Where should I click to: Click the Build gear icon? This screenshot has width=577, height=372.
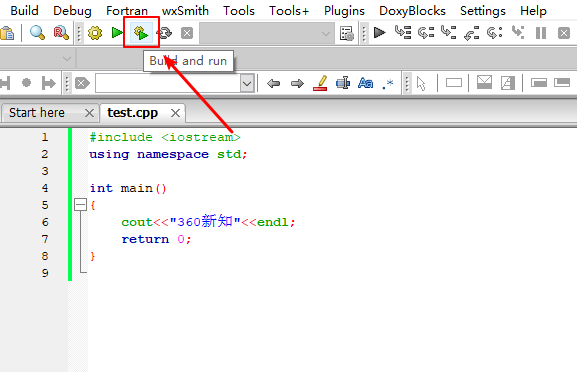tap(95, 33)
